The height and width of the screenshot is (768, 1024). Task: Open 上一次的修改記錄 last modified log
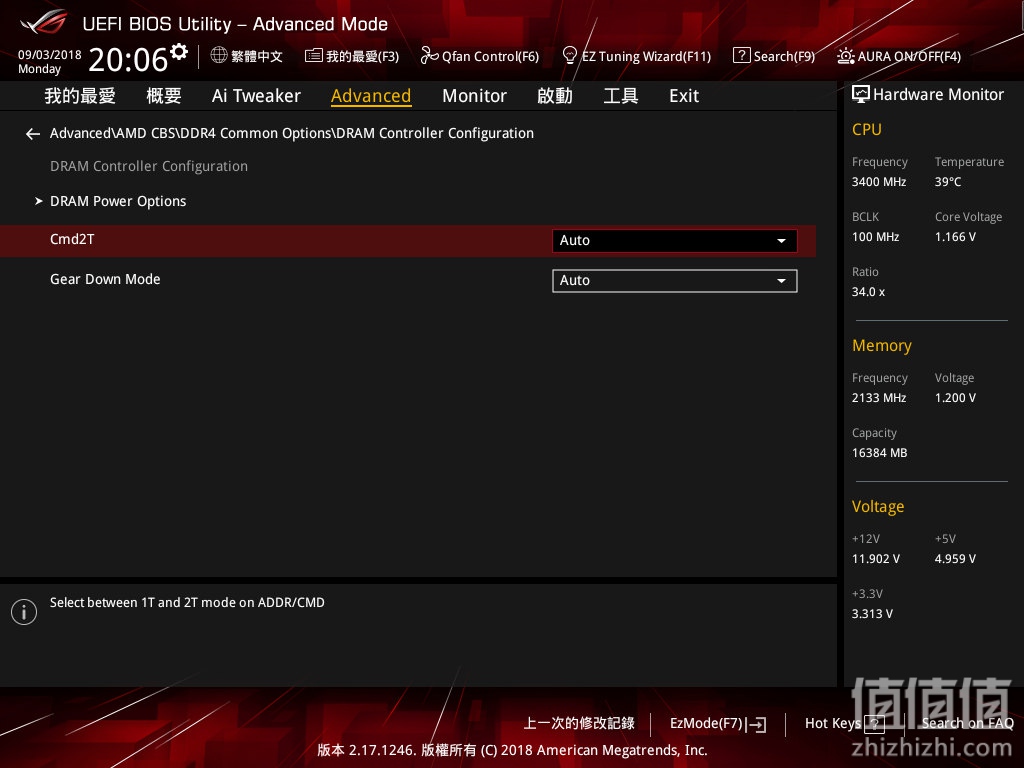coord(579,723)
